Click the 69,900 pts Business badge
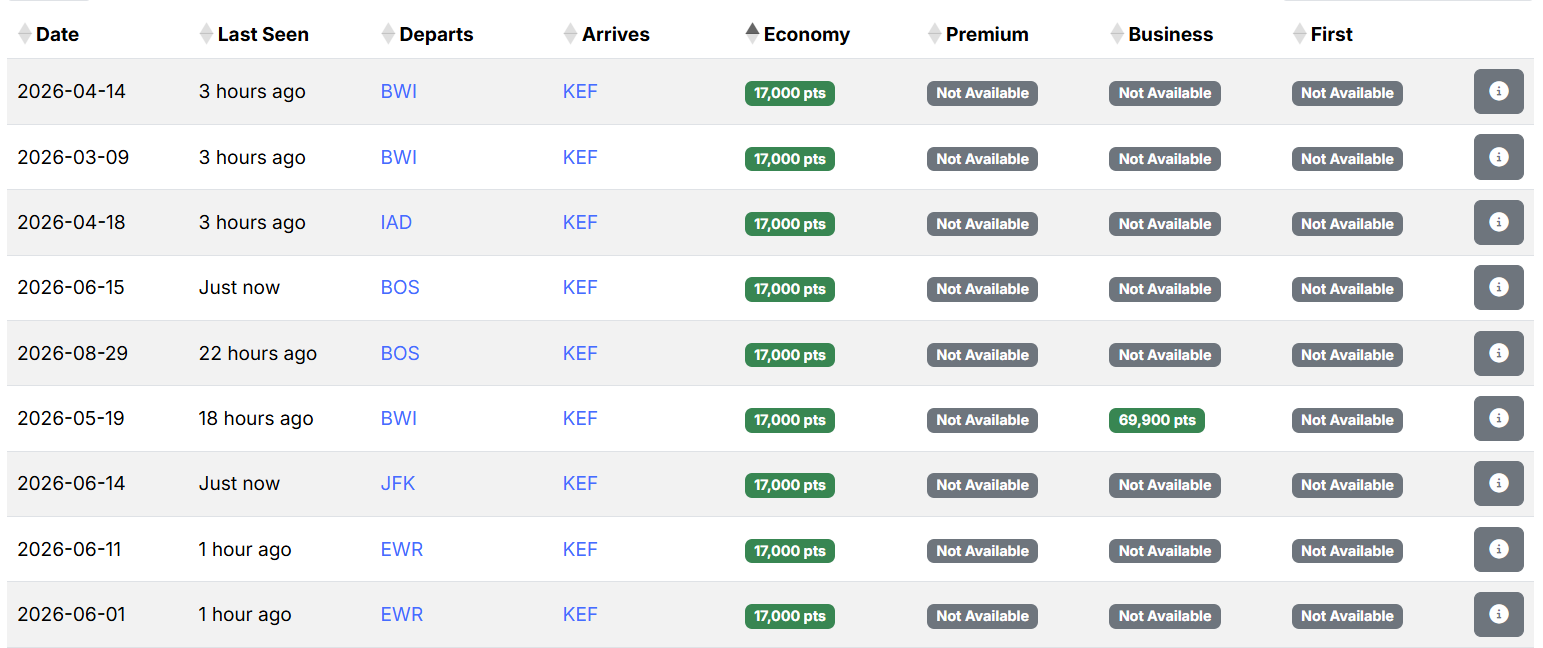1543x648 pixels. click(1156, 420)
